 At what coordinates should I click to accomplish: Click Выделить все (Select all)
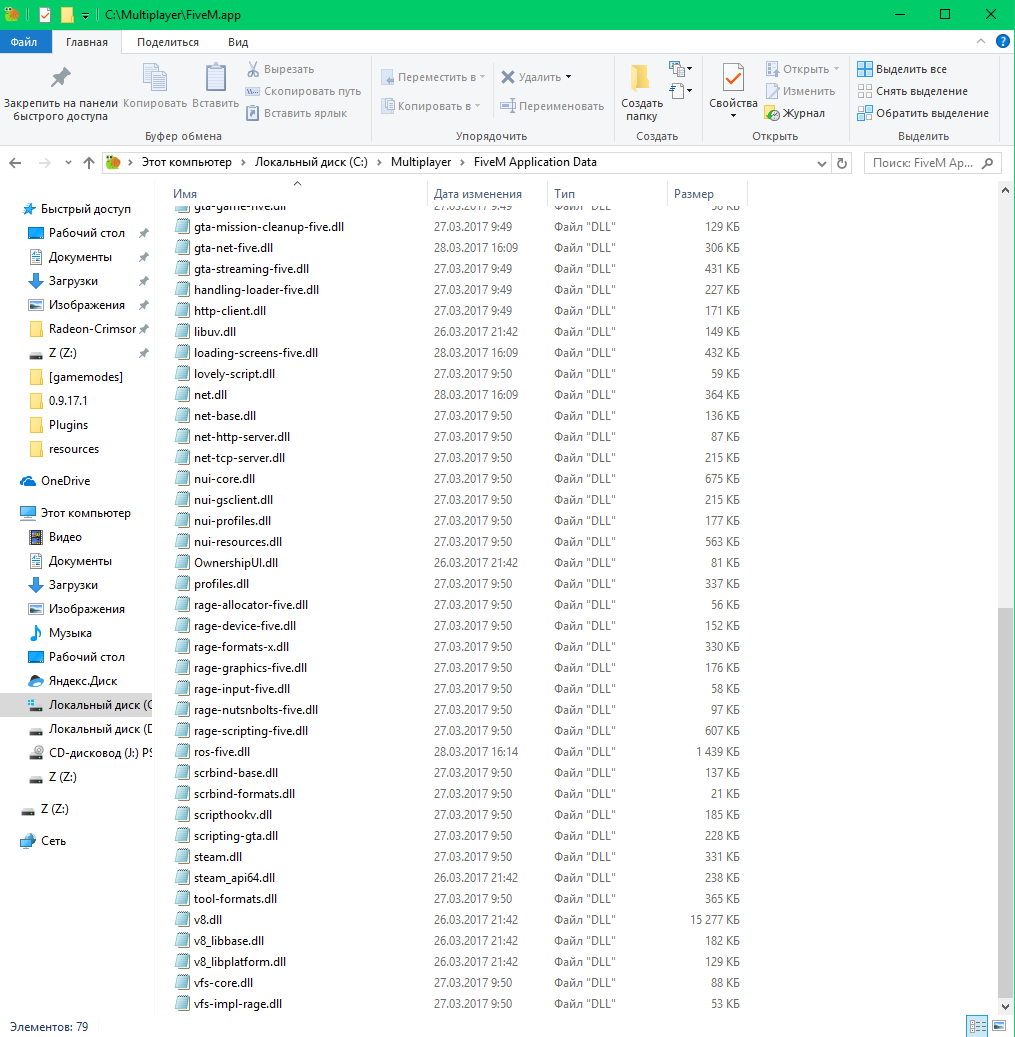tap(902, 69)
